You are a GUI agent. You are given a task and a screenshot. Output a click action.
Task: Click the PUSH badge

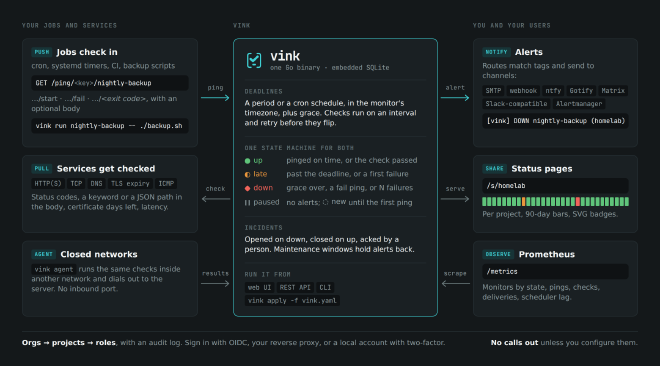pyautogui.click(x=42, y=52)
